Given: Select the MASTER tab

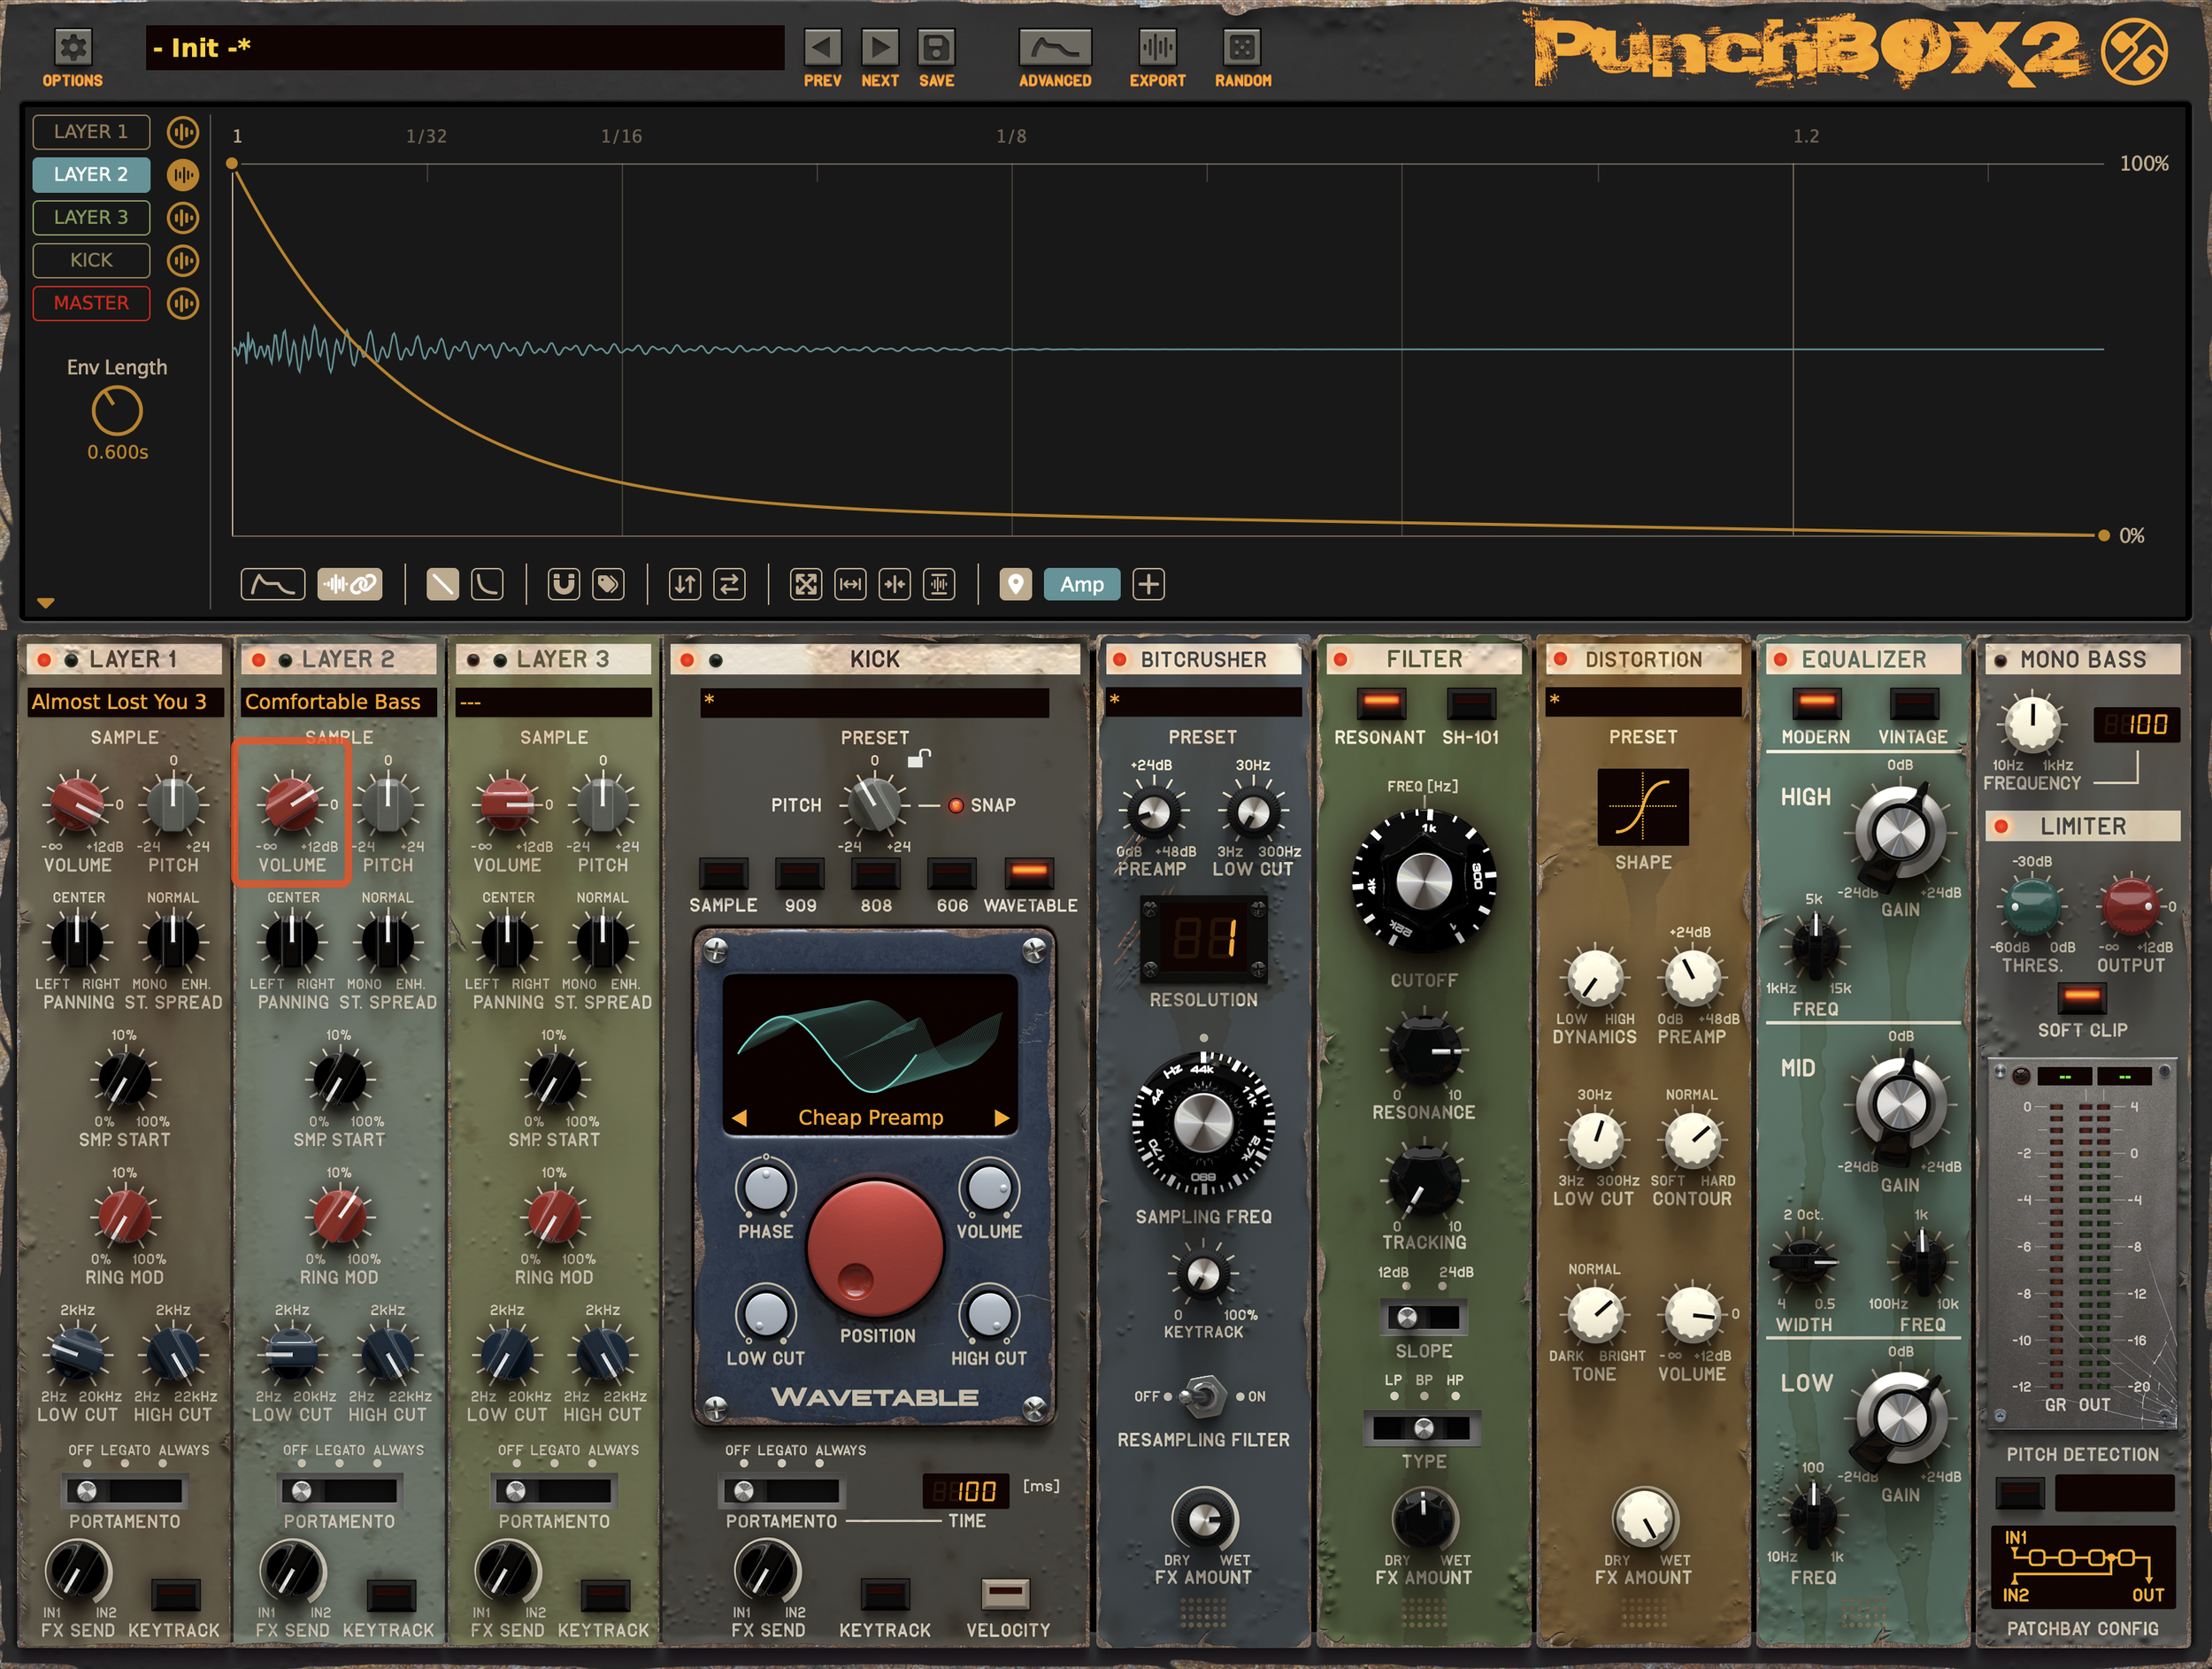Looking at the screenshot, I should point(91,304).
